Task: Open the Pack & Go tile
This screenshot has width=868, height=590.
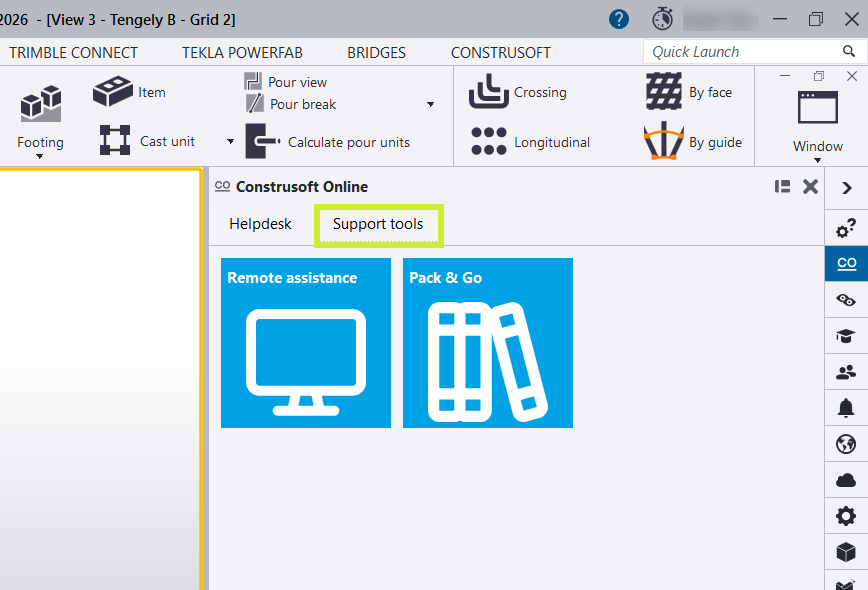Action: click(488, 343)
